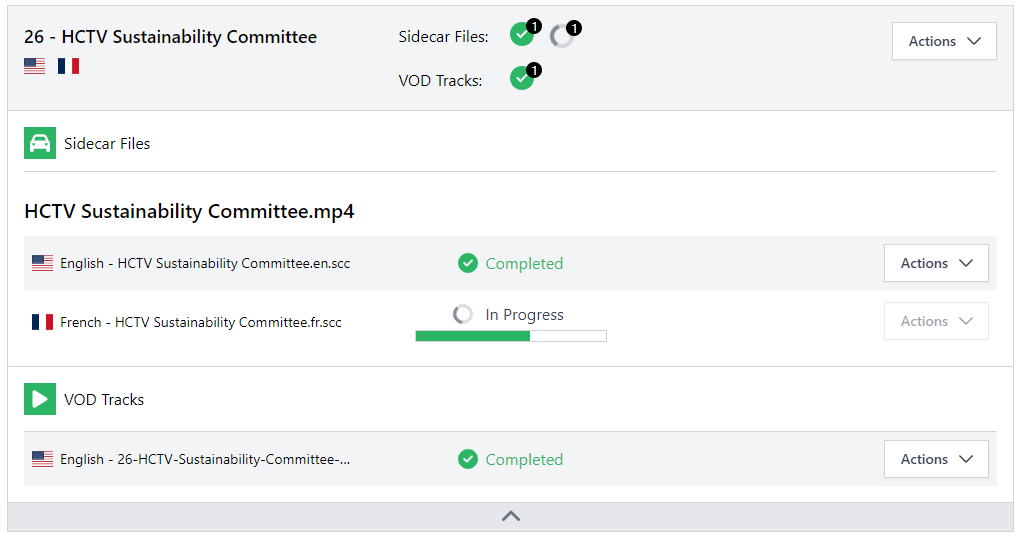Click the green Sidecar Files car icon
The image size is (1021, 538).
[x=40, y=143]
